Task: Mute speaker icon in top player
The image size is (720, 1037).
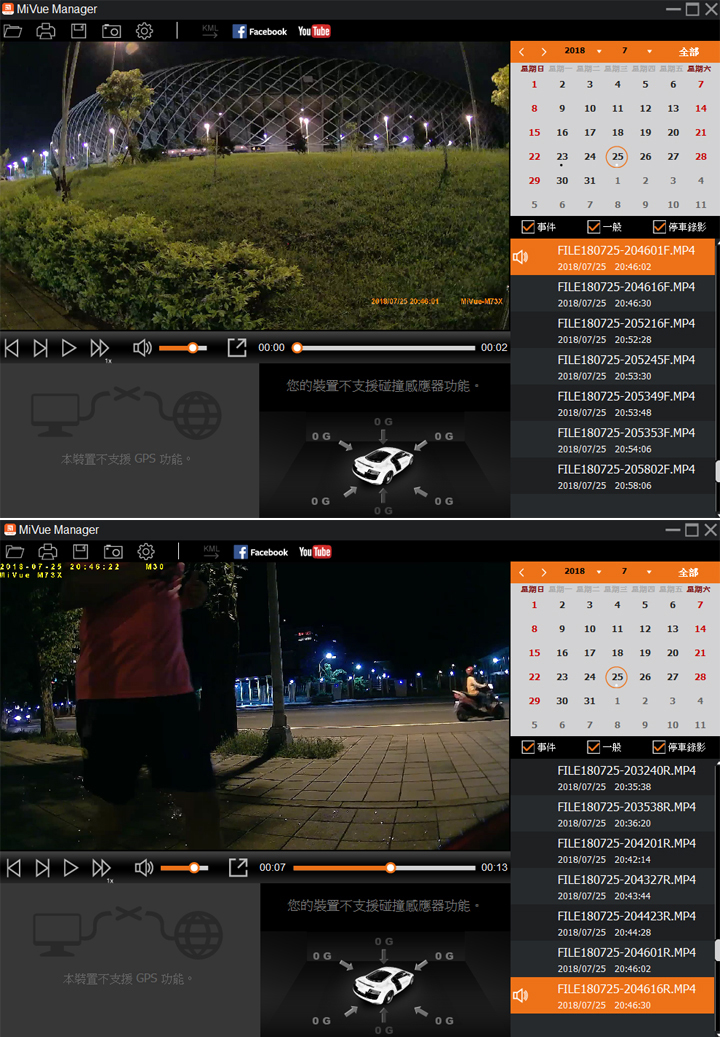Action: pyautogui.click(x=142, y=348)
